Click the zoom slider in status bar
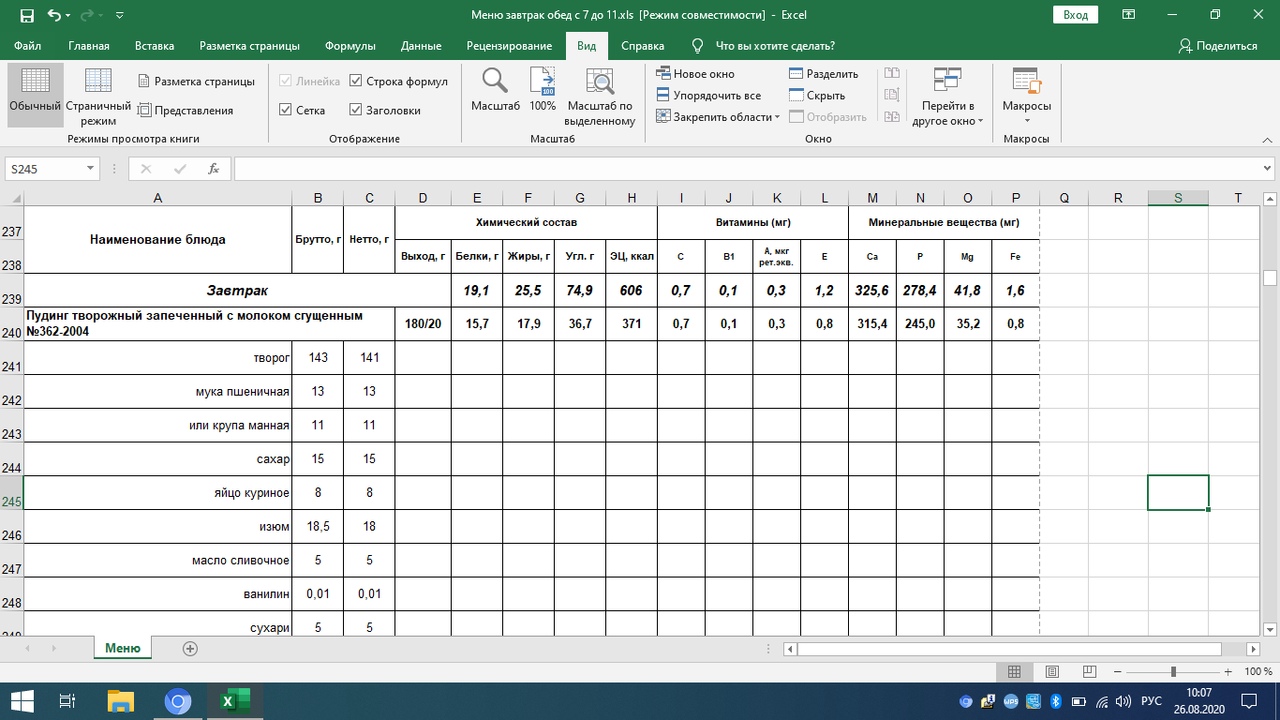 pyautogui.click(x=1173, y=672)
